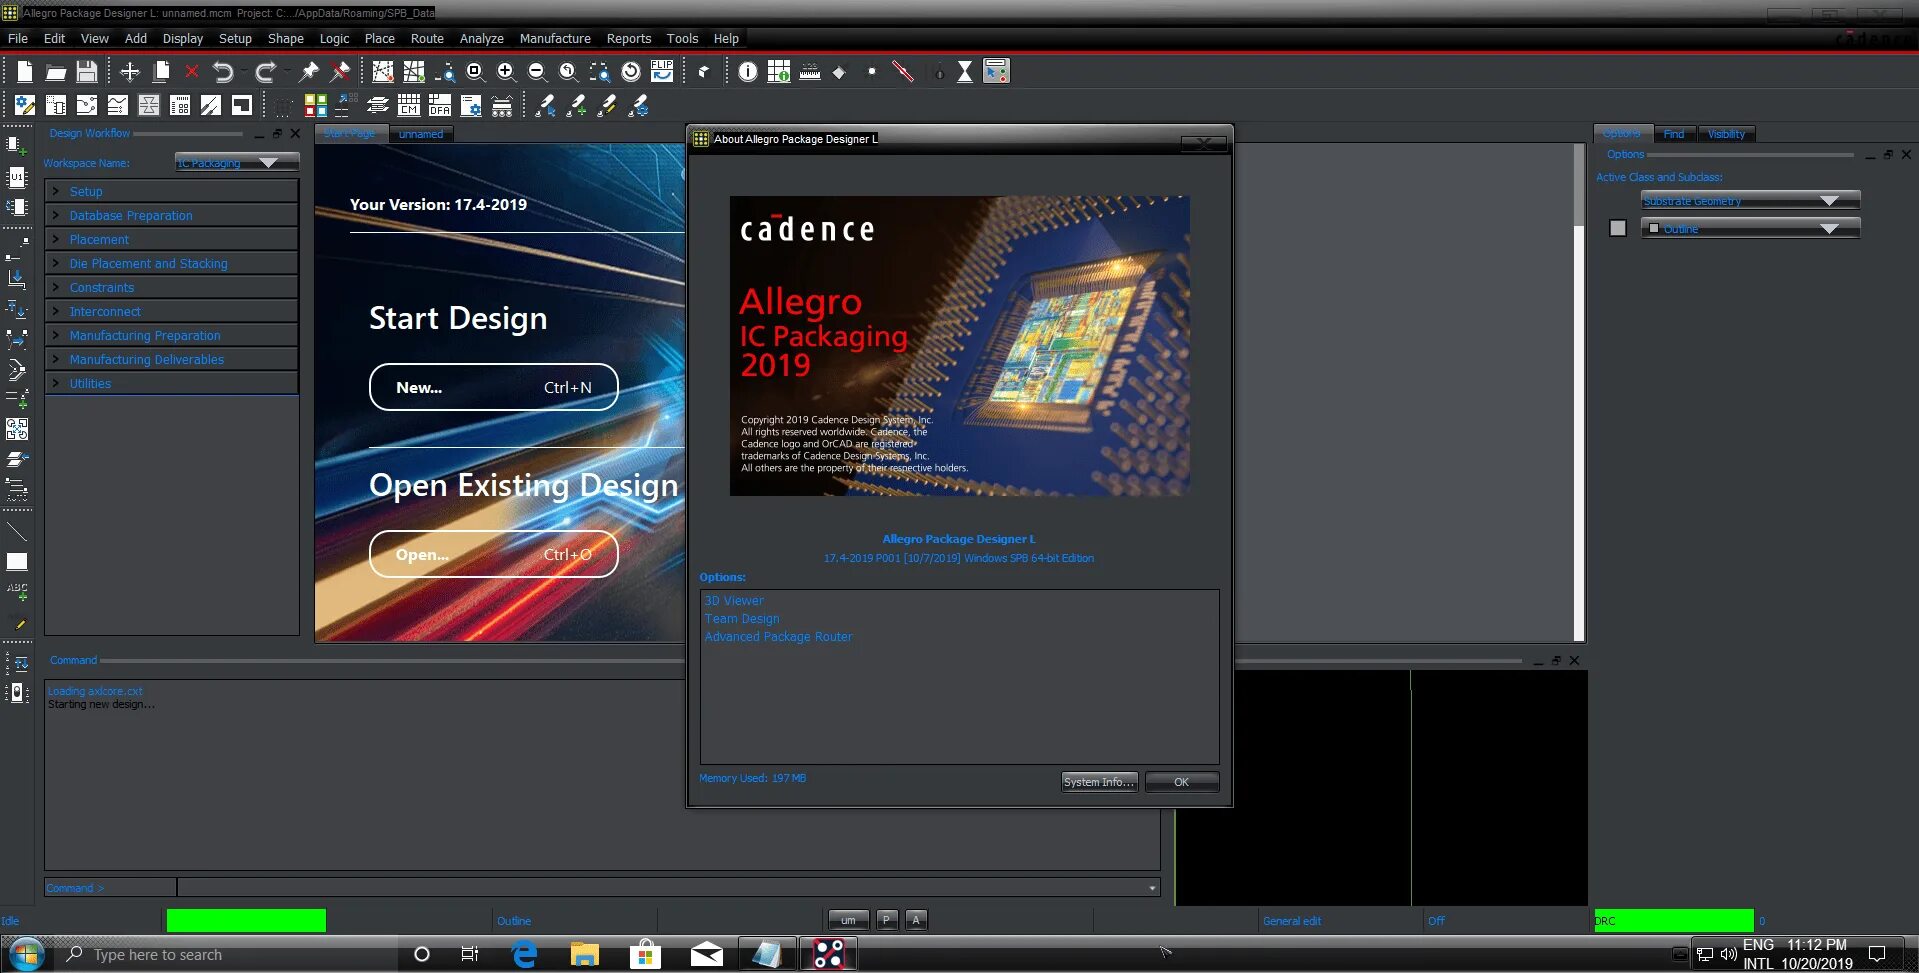Open Microsoft Edge from the taskbar
Screen dimensions: 1919x973
point(524,955)
